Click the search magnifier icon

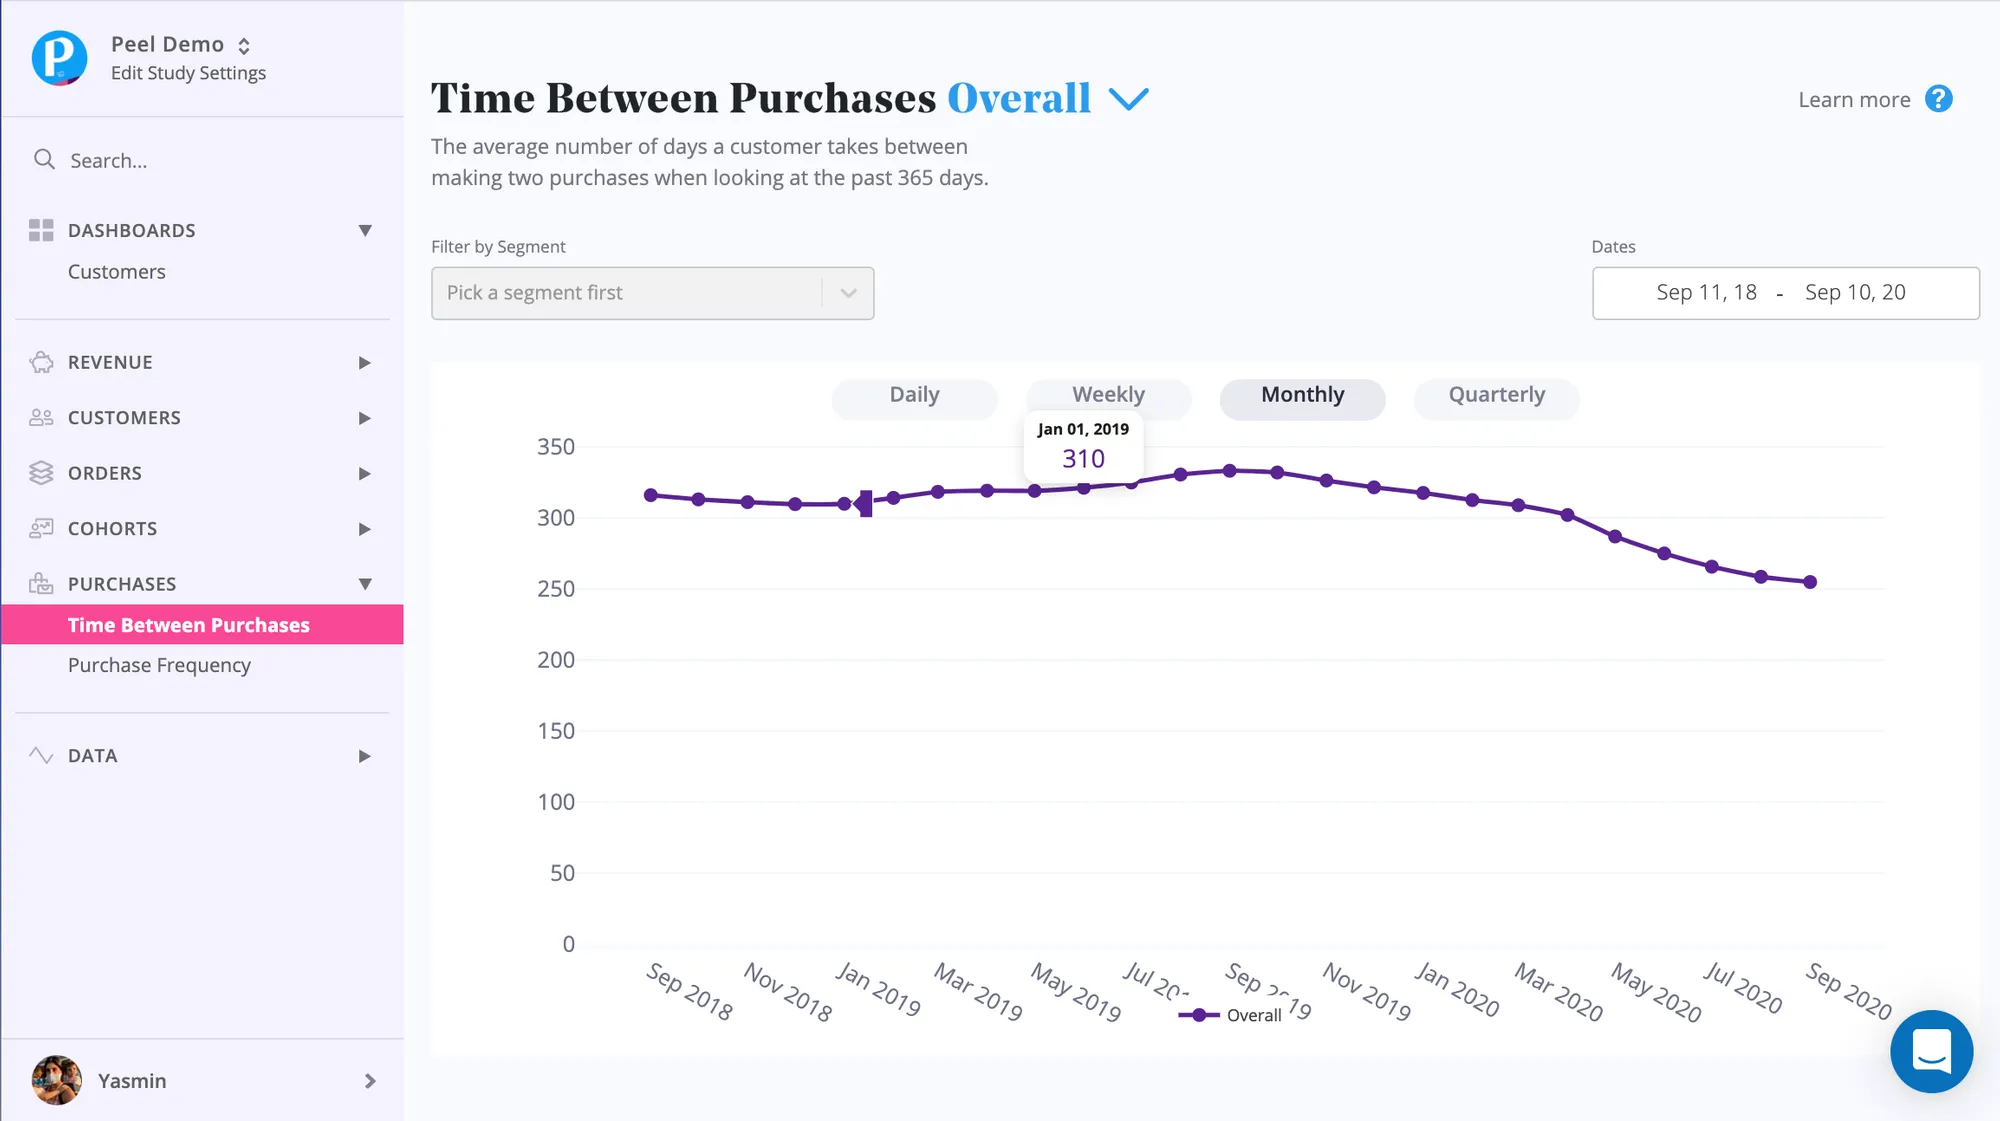(44, 160)
